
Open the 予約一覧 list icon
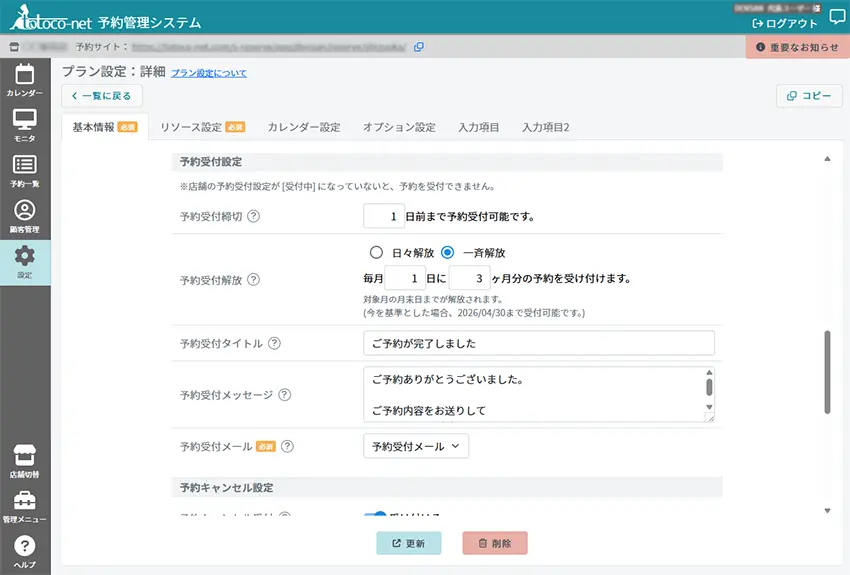(x=24, y=167)
